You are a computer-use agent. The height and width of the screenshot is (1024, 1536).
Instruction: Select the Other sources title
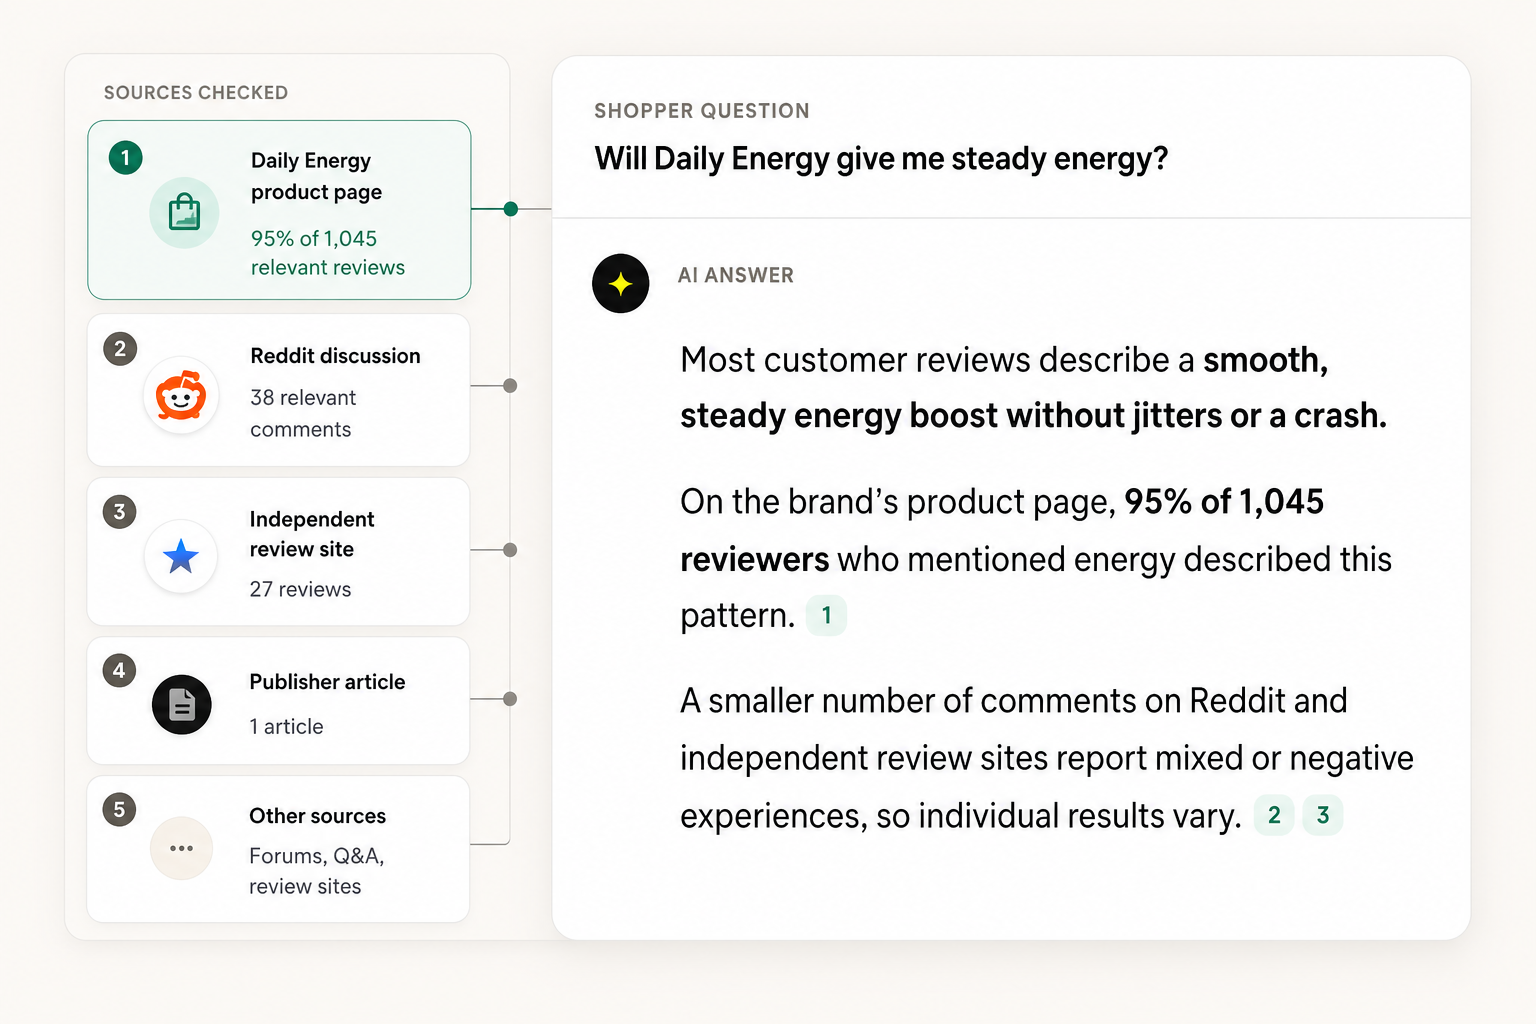tap(317, 816)
